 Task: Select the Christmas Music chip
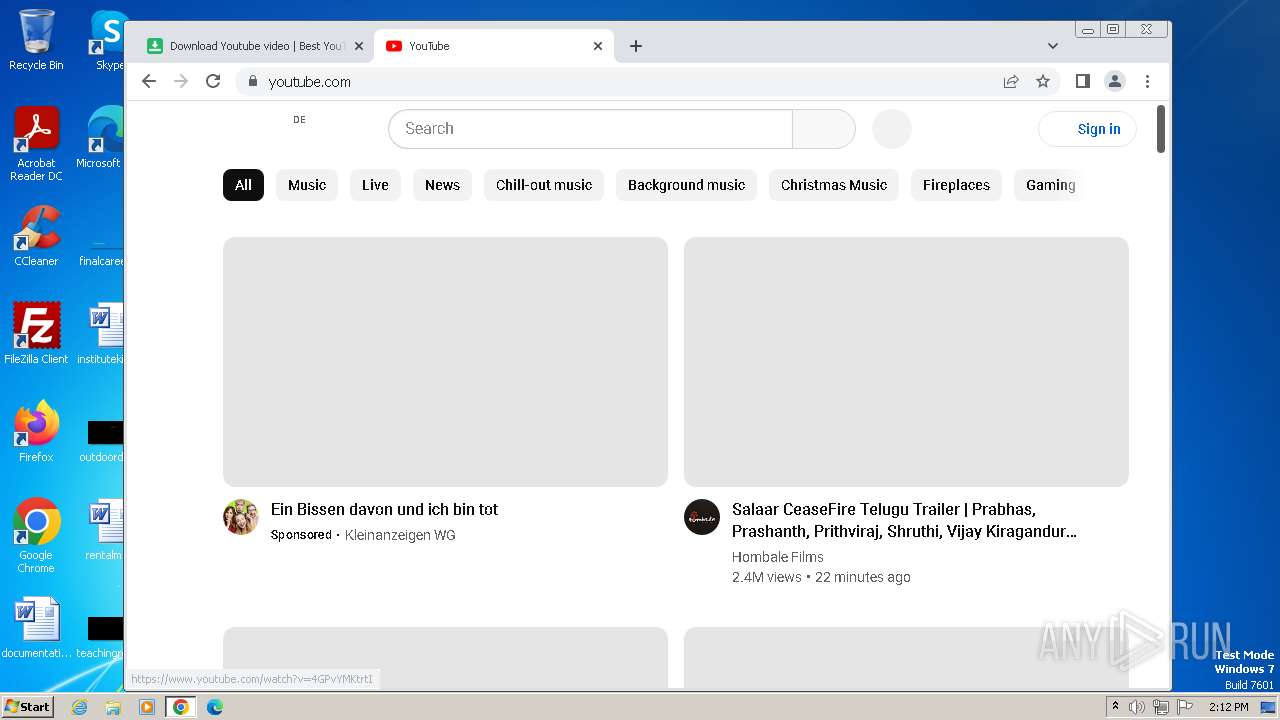click(x=834, y=185)
